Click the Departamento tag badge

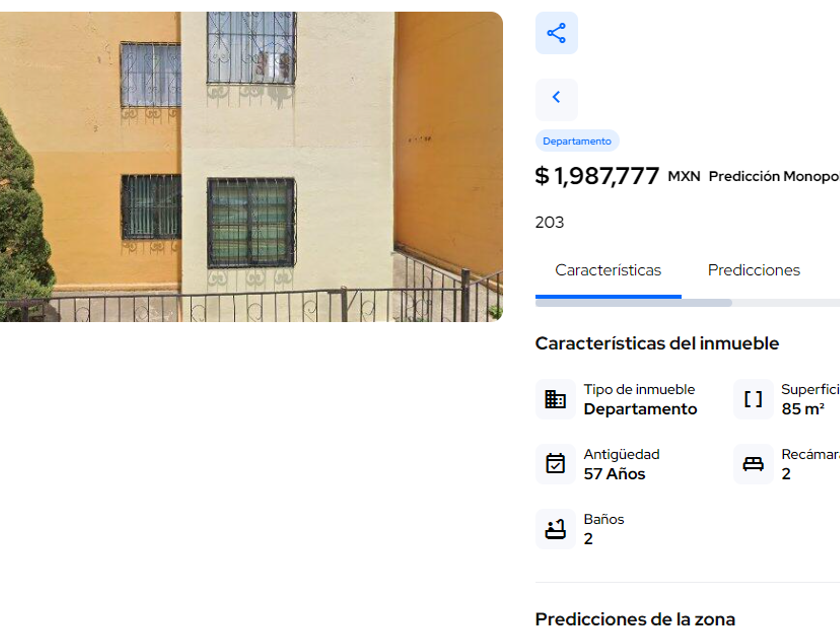(x=577, y=141)
